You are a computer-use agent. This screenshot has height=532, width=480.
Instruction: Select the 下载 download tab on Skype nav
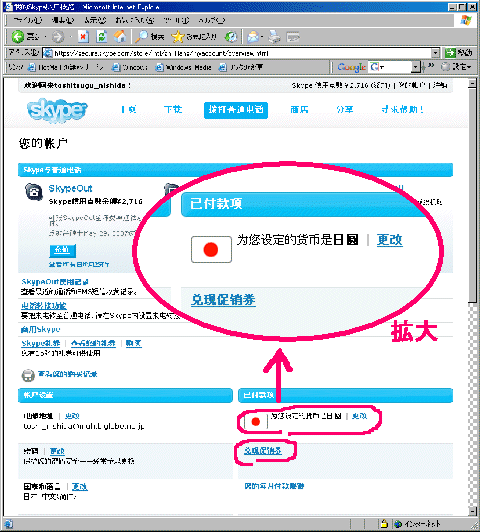tap(173, 109)
